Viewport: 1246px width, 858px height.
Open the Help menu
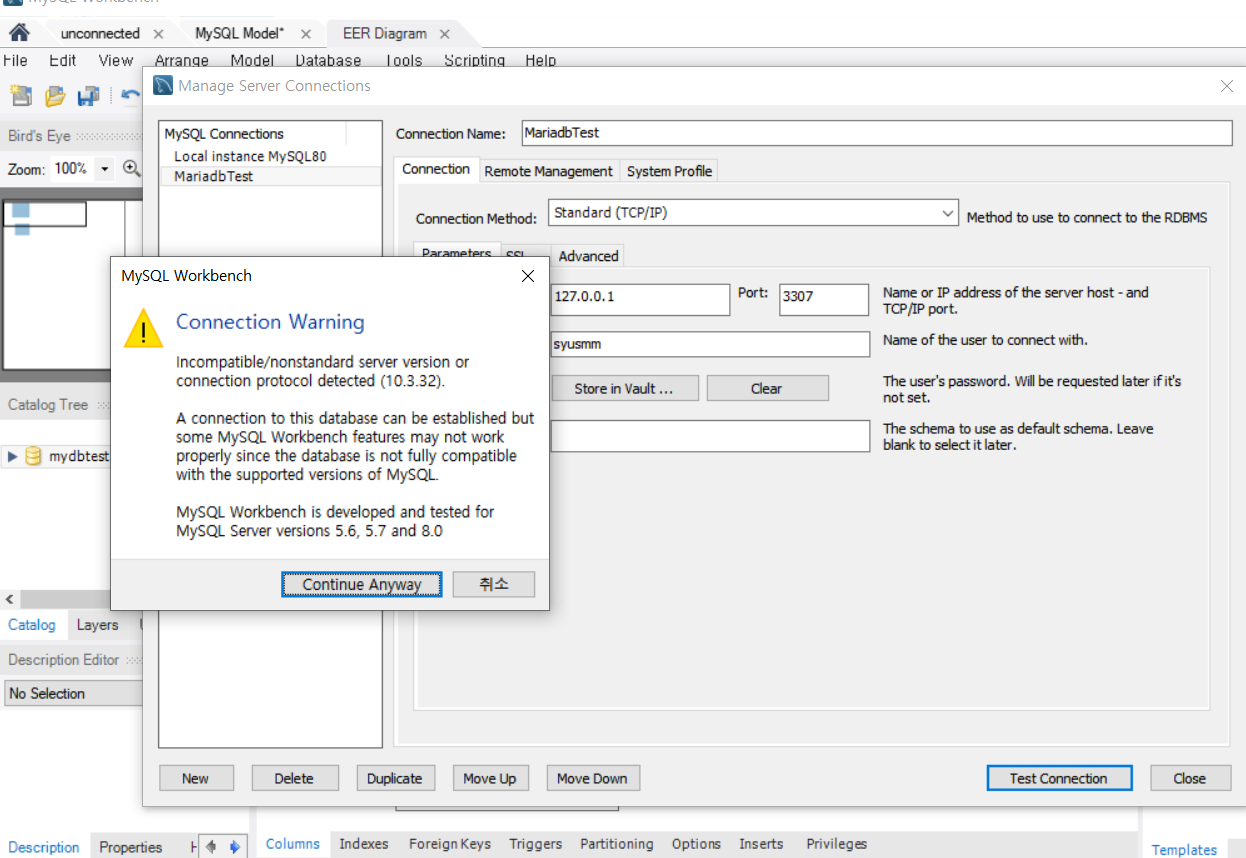[540, 60]
